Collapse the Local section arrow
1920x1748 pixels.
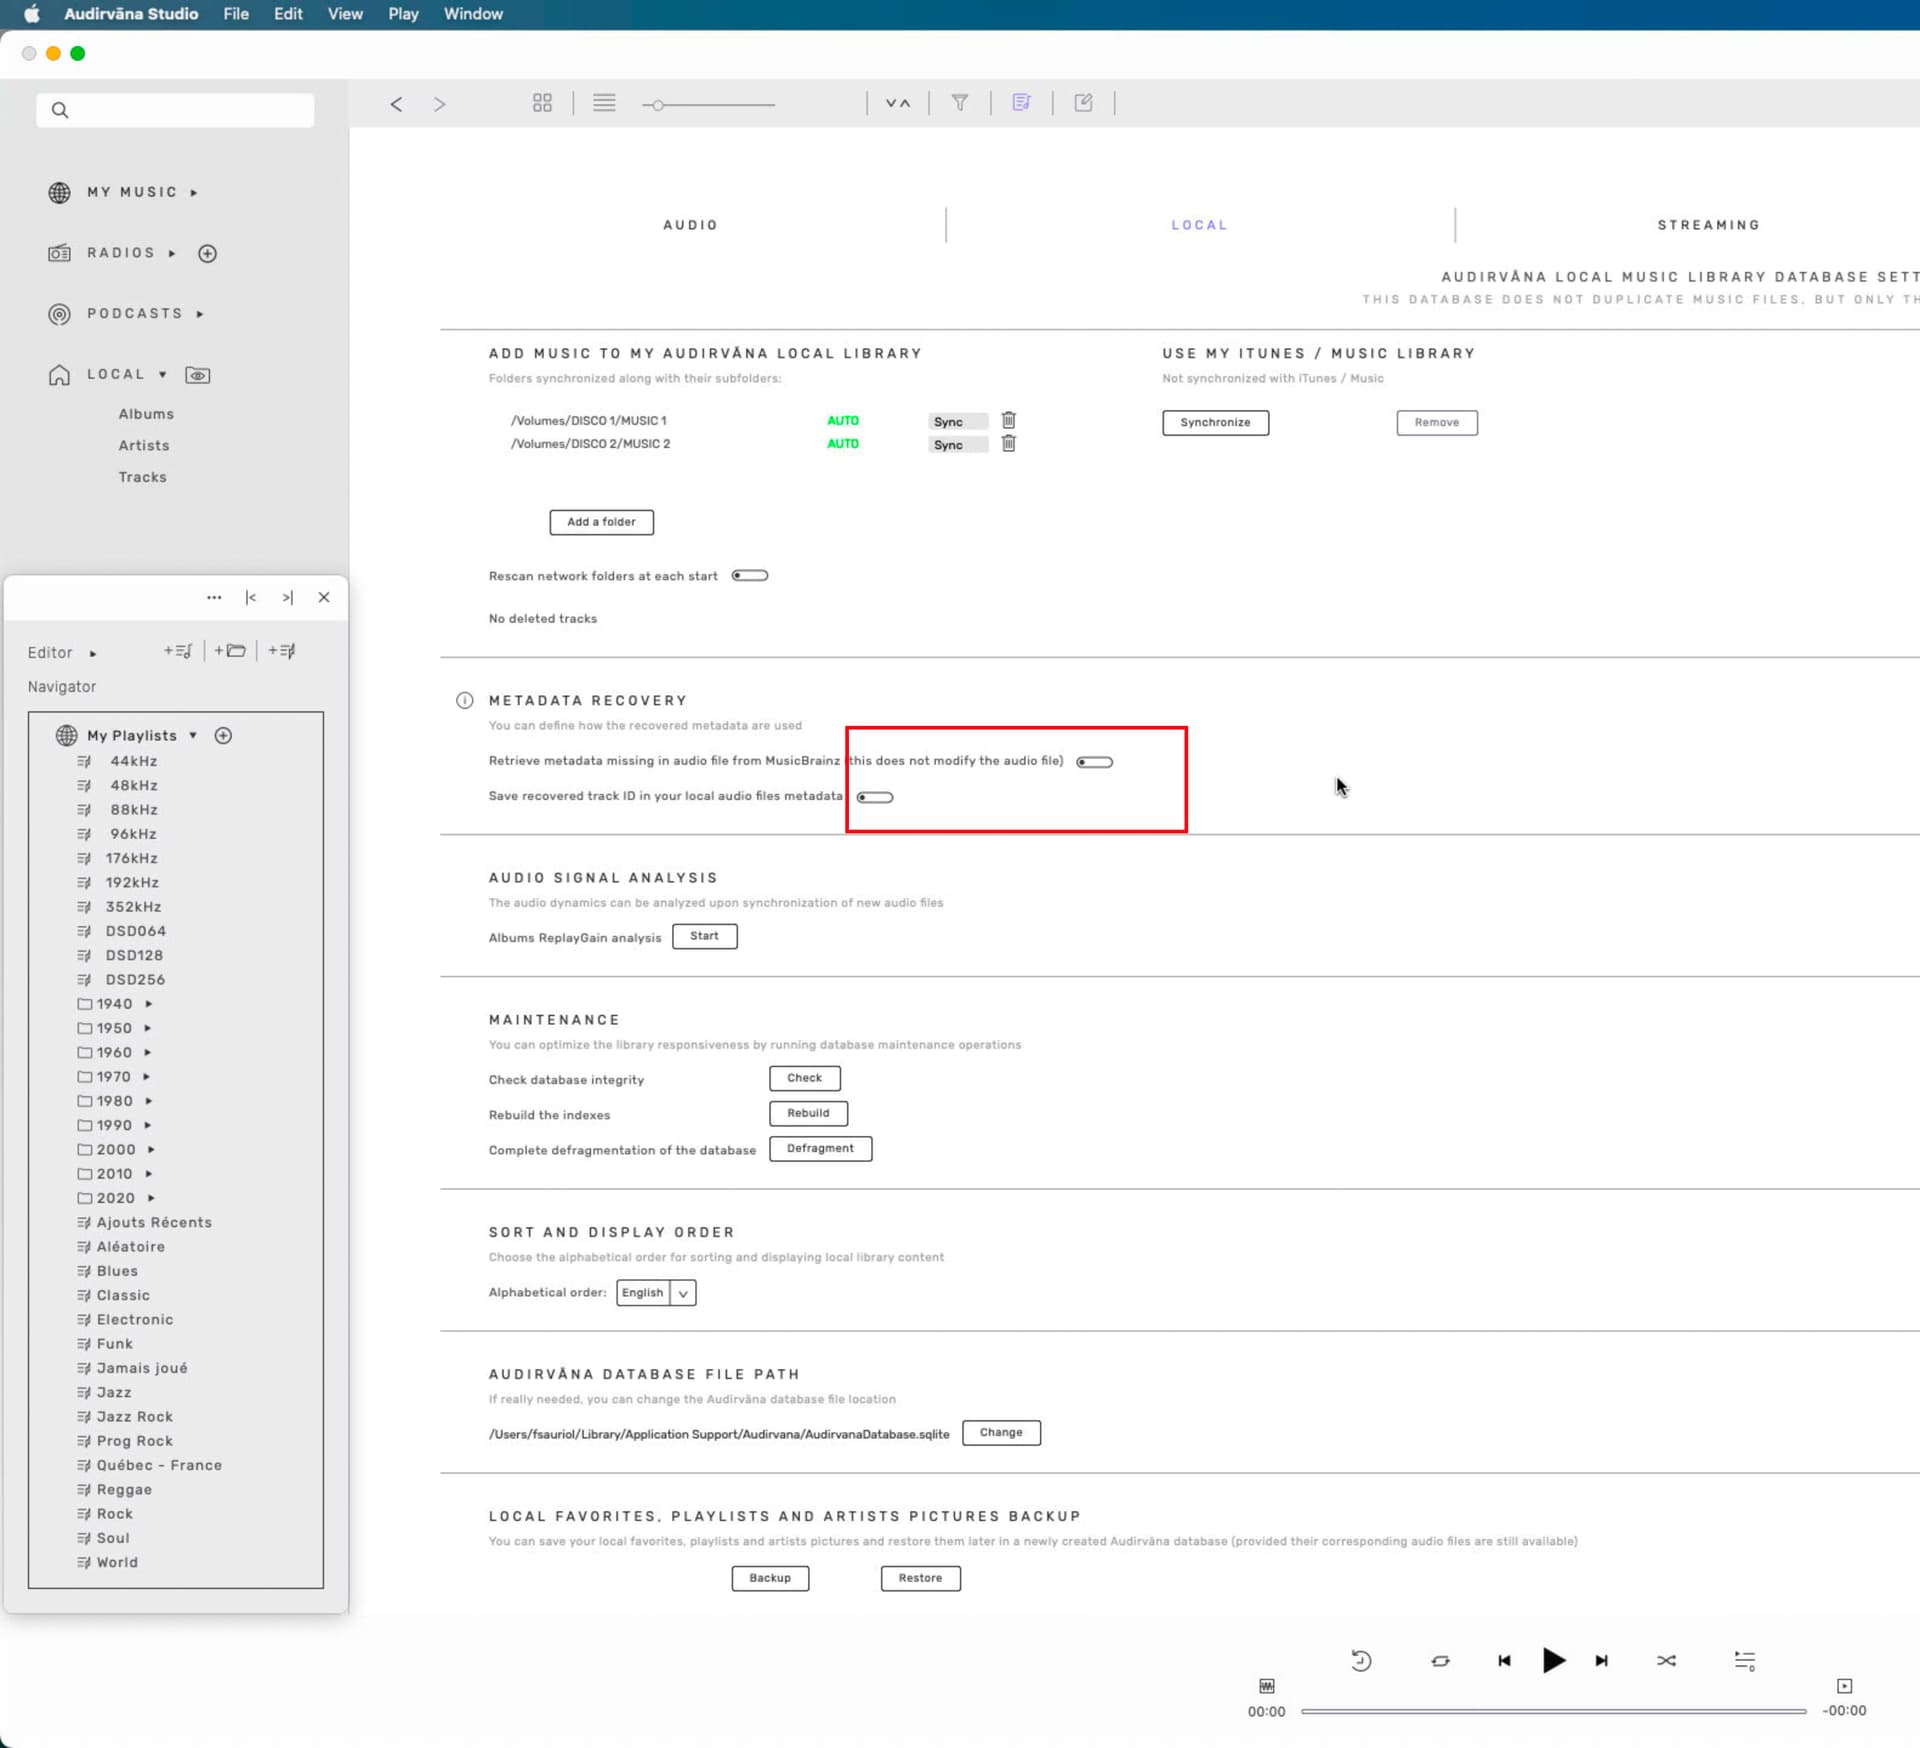(163, 375)
